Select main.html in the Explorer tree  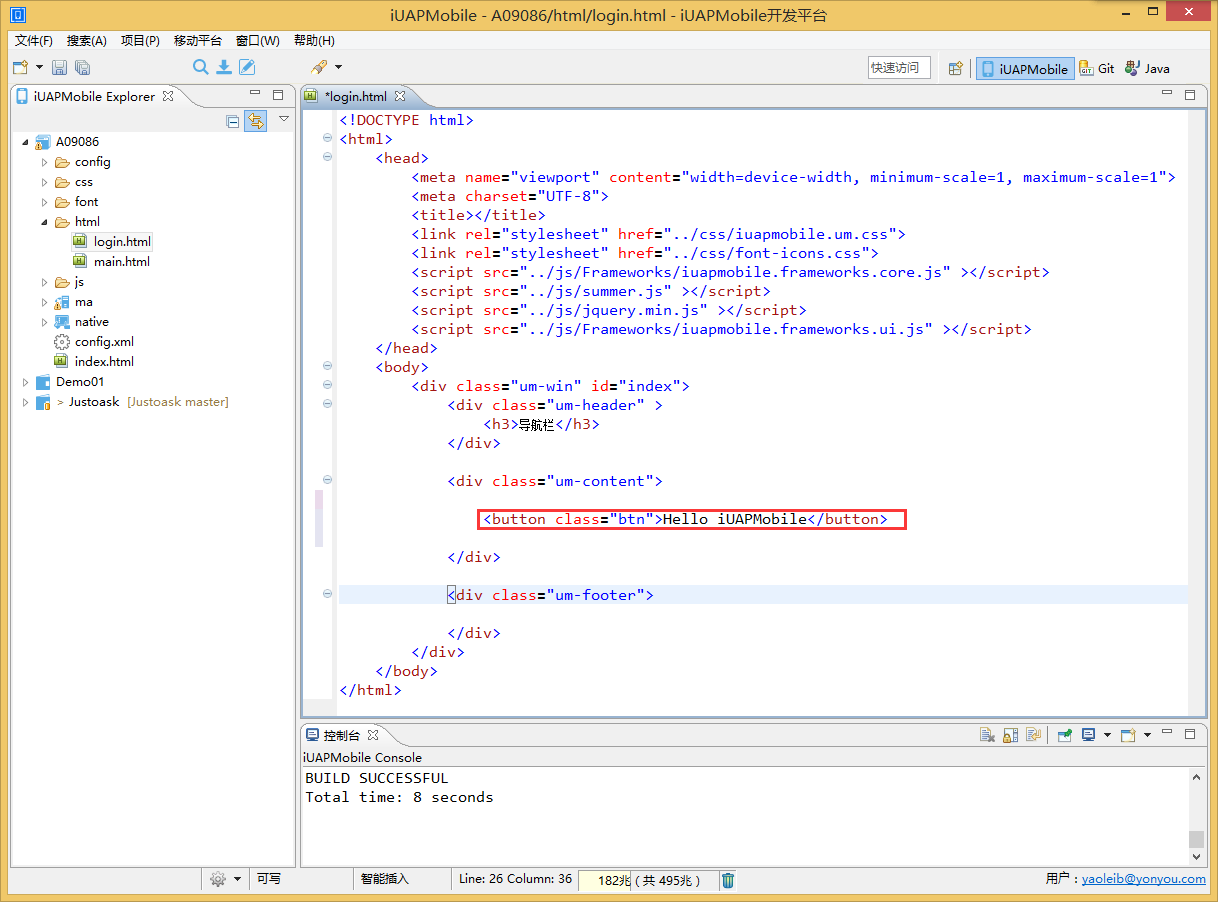(121, 262)
